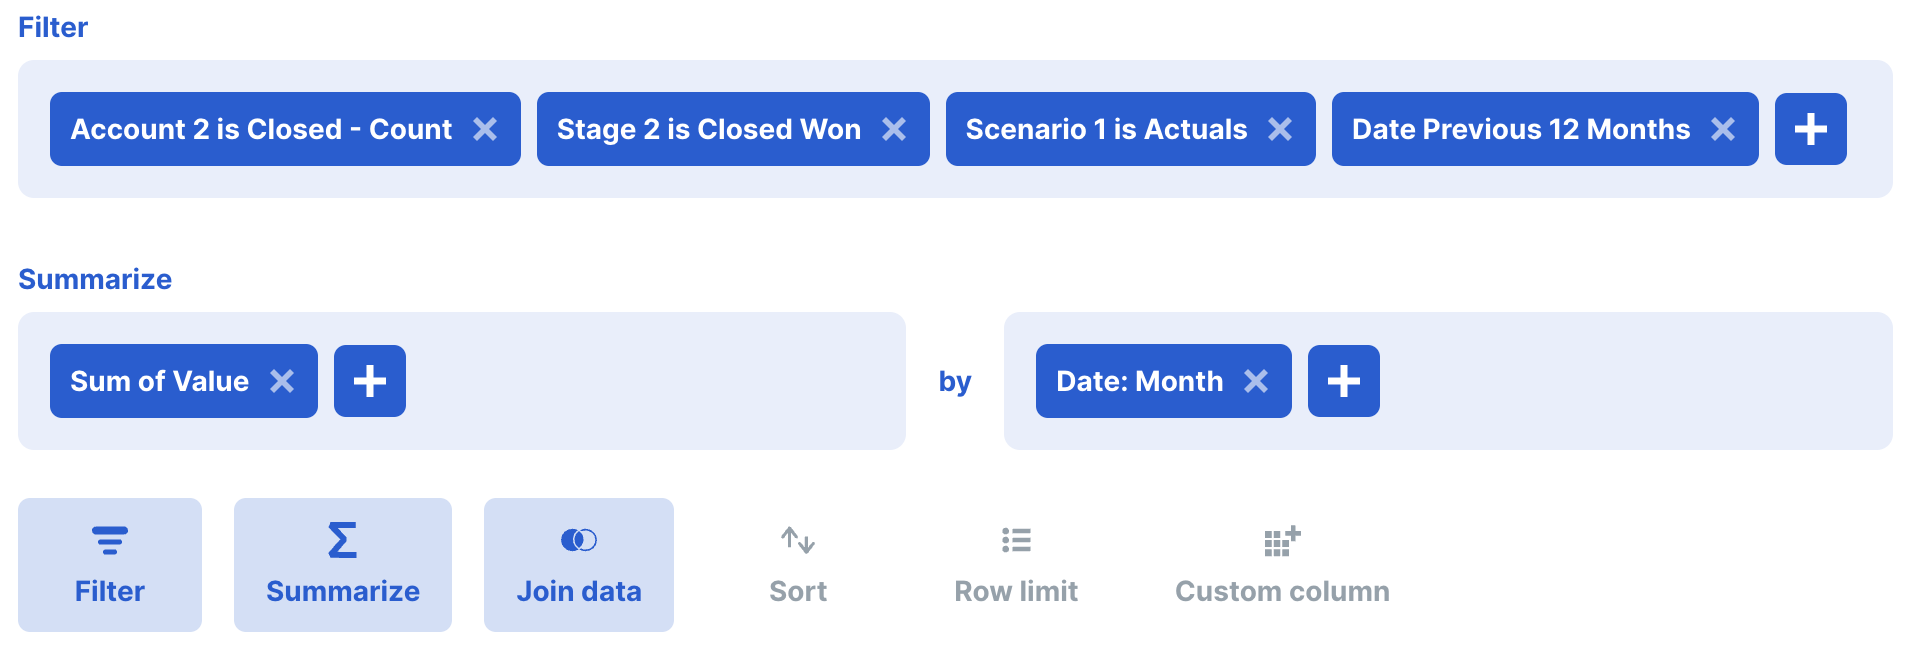The width and height of the screenshot is (1908, 654).
Task: Add another summarize metric with plus
Action: pos(370,381)
